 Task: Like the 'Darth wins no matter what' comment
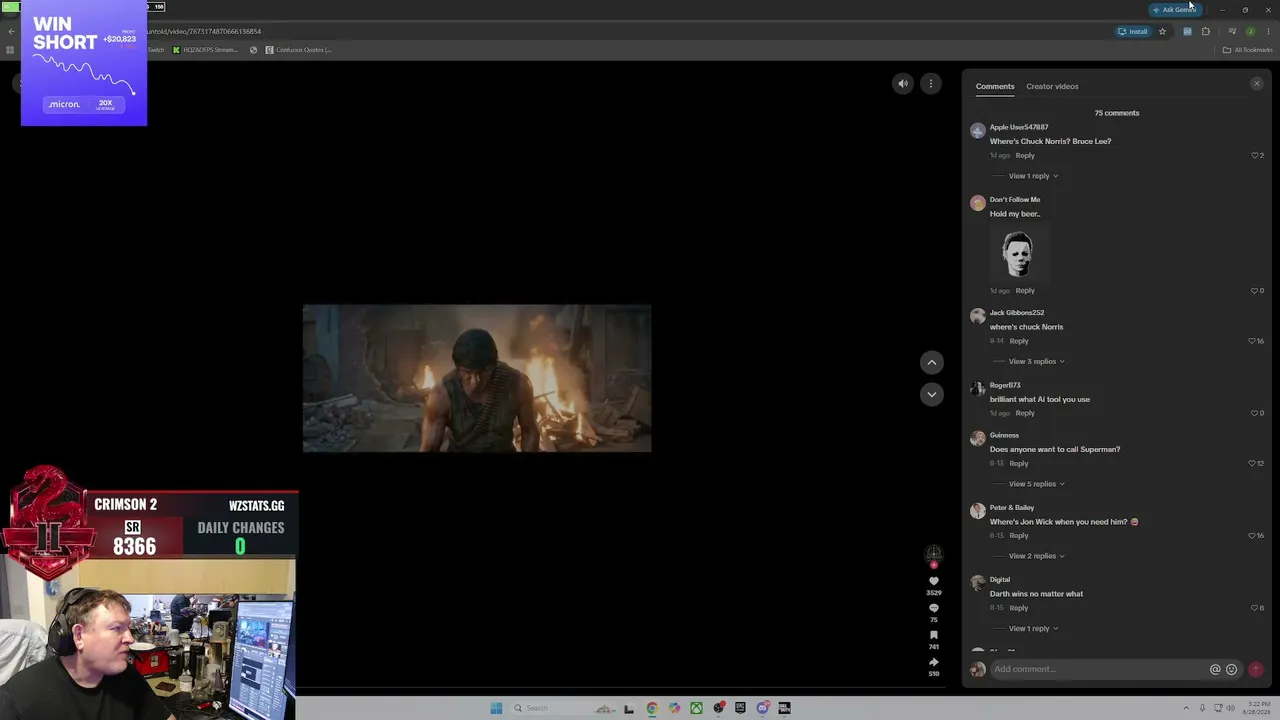coord(1257,608)
